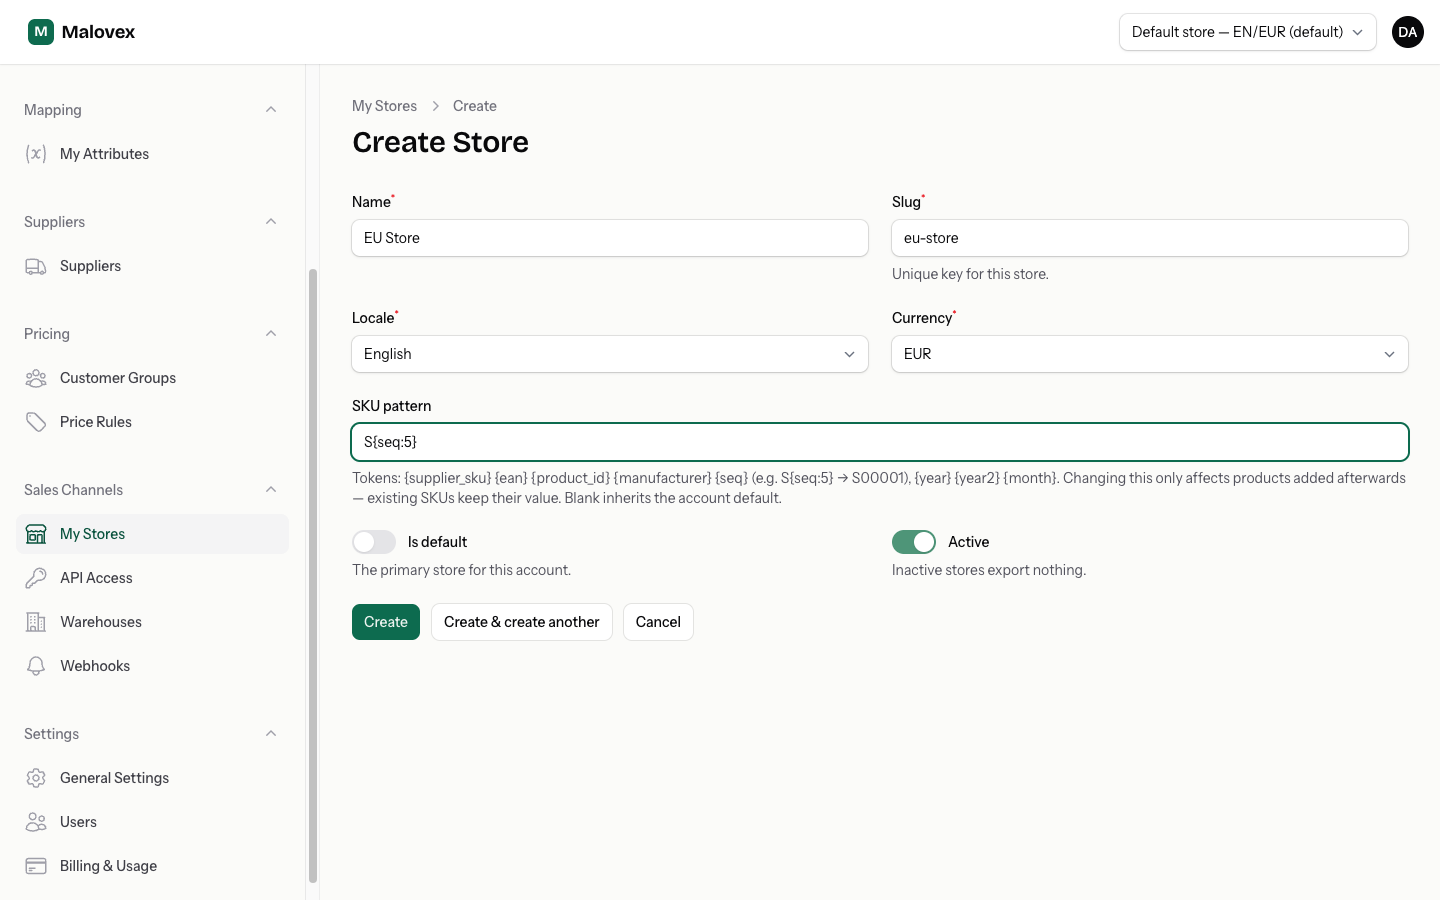Click the Customer Groups people icon
The height and width of the screenshot is (900, 1440).
coord(36,378)
